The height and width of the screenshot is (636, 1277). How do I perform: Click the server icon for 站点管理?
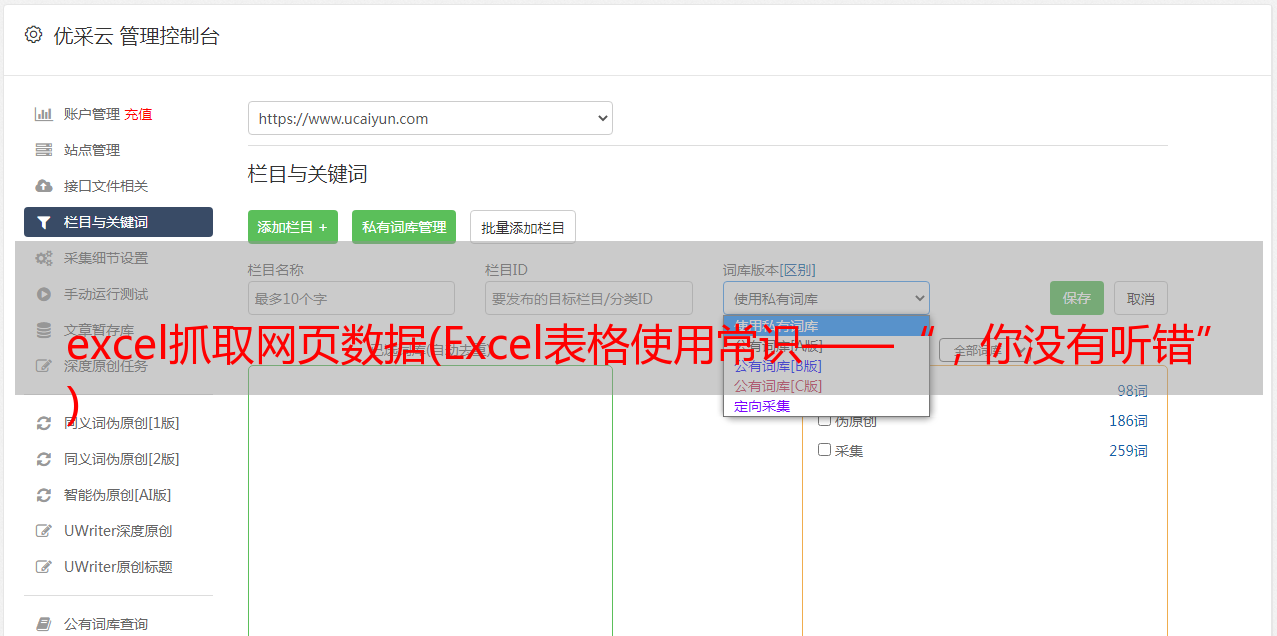coord(43,150)
